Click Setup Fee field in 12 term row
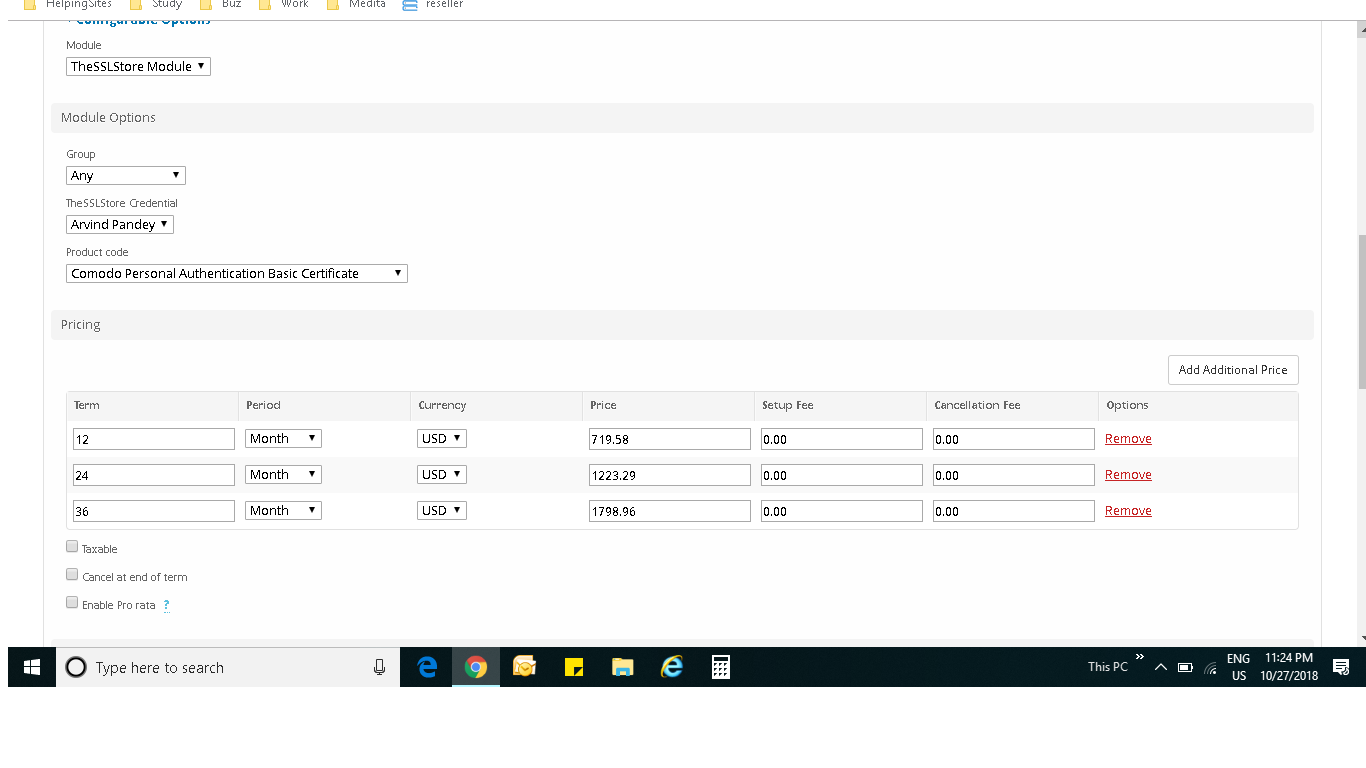 click(x=842, y=439)
